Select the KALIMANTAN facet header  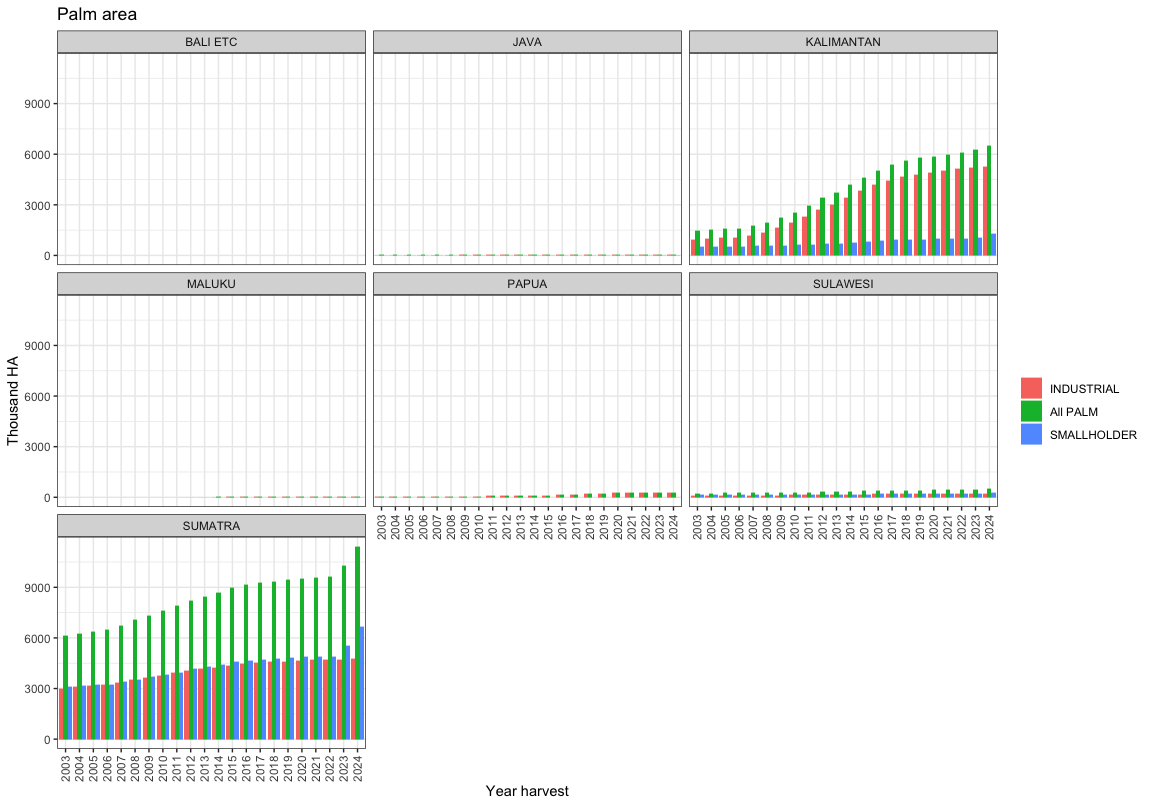tap(843, 41)
